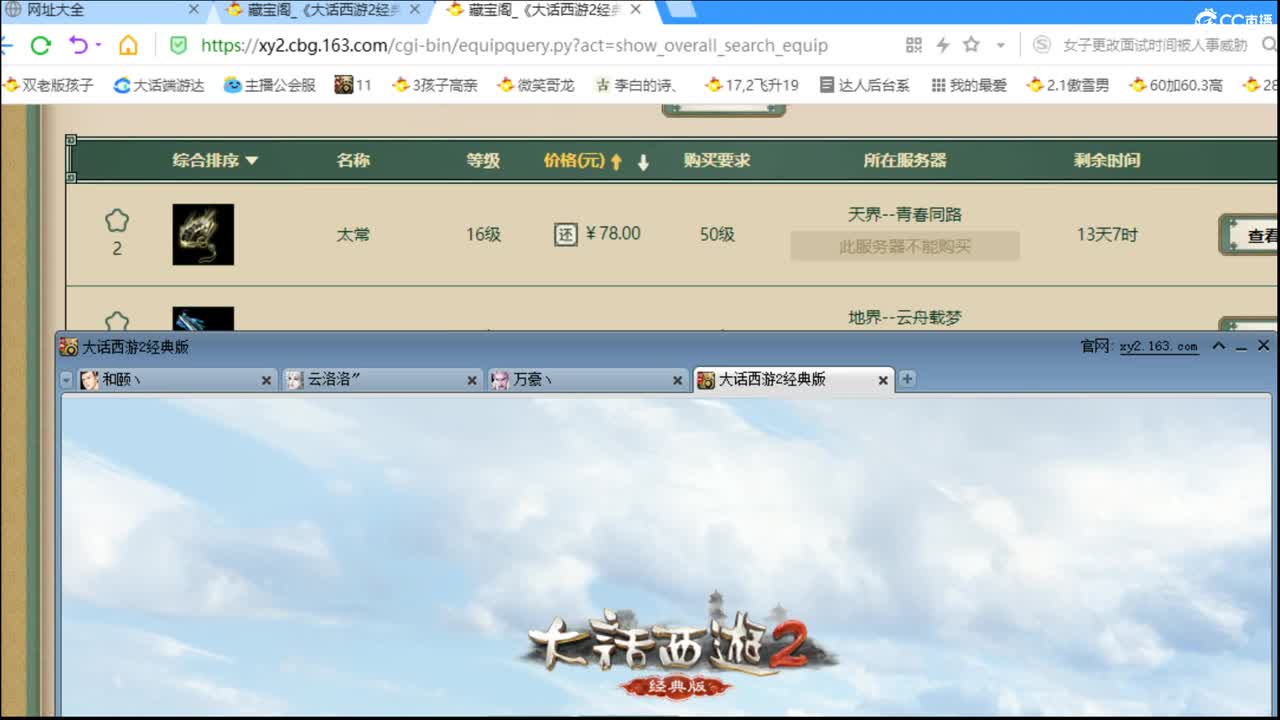Close the 云洛洛 game tab
This screenshot has height=720, width=1280.
[x=472, y=380]
